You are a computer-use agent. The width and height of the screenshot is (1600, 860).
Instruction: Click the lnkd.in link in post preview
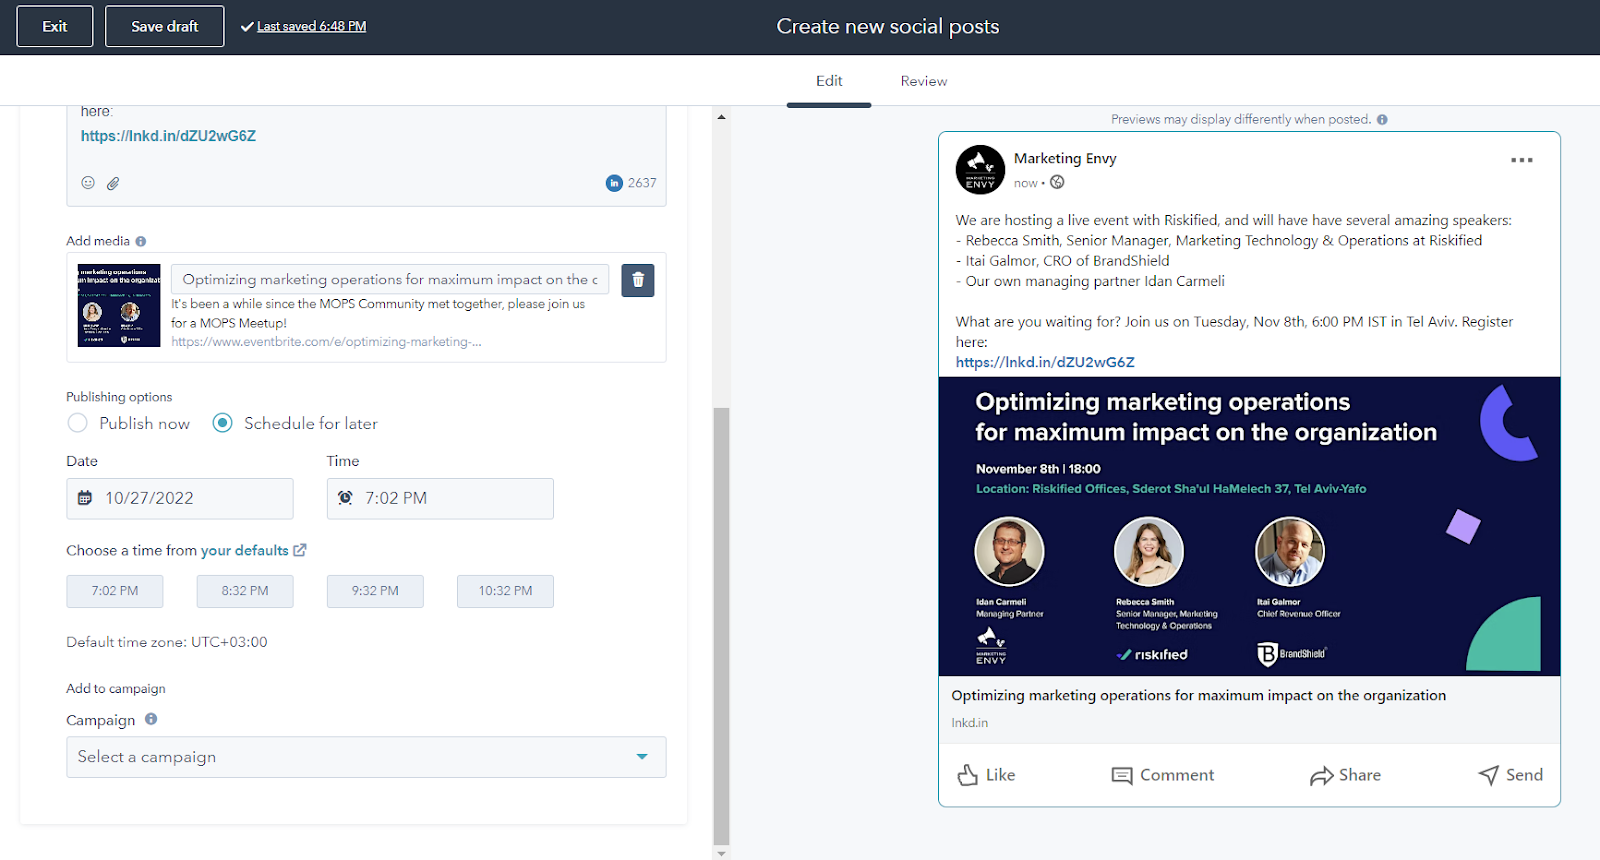1045,362
